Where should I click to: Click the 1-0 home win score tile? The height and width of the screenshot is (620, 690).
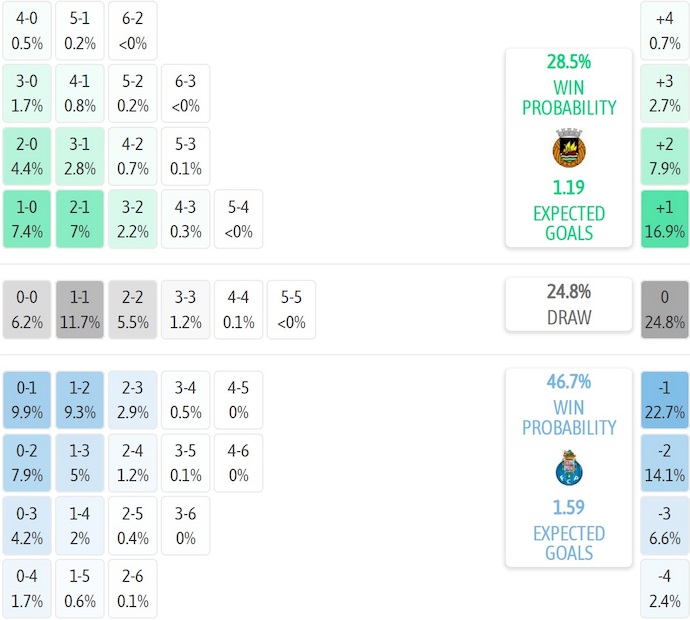click(27, 219)
